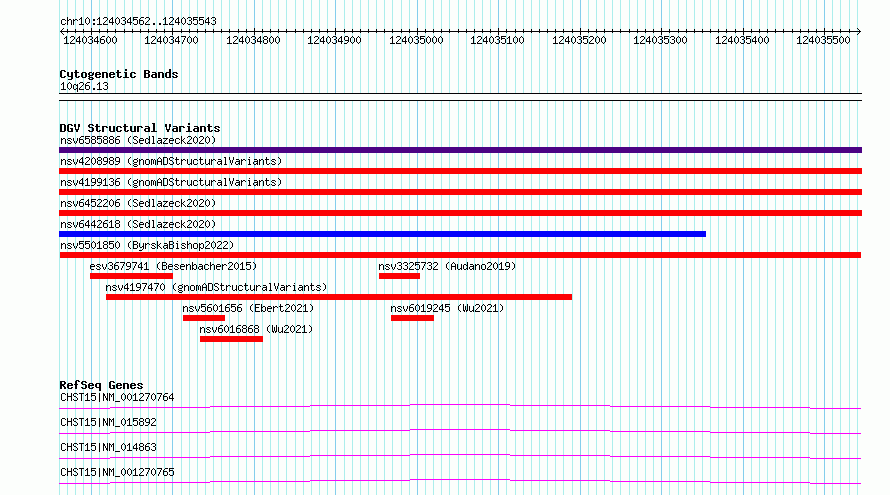
Task: Open nsv6585886 (Sedlazeck2020) label
Action: [x=138, y=140]
